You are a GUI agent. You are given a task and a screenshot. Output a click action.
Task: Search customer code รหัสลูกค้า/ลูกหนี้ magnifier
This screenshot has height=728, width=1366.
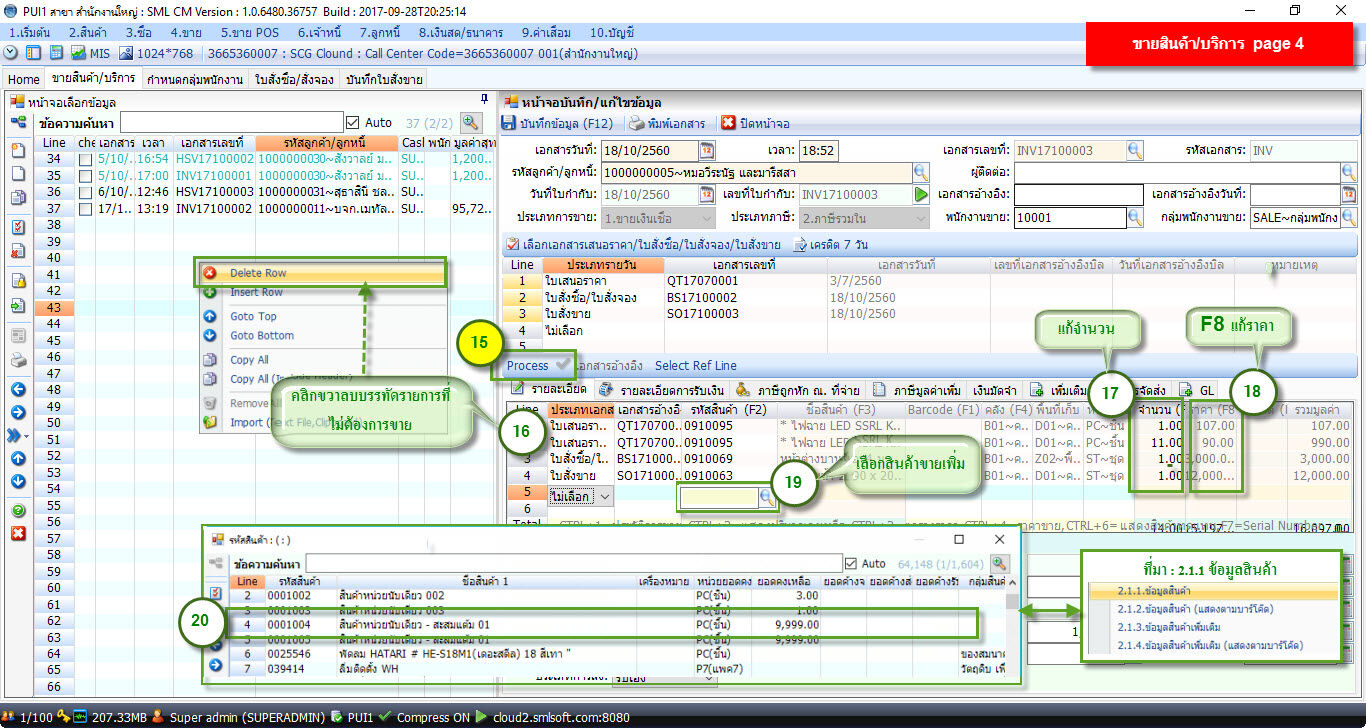coord(920,172)
